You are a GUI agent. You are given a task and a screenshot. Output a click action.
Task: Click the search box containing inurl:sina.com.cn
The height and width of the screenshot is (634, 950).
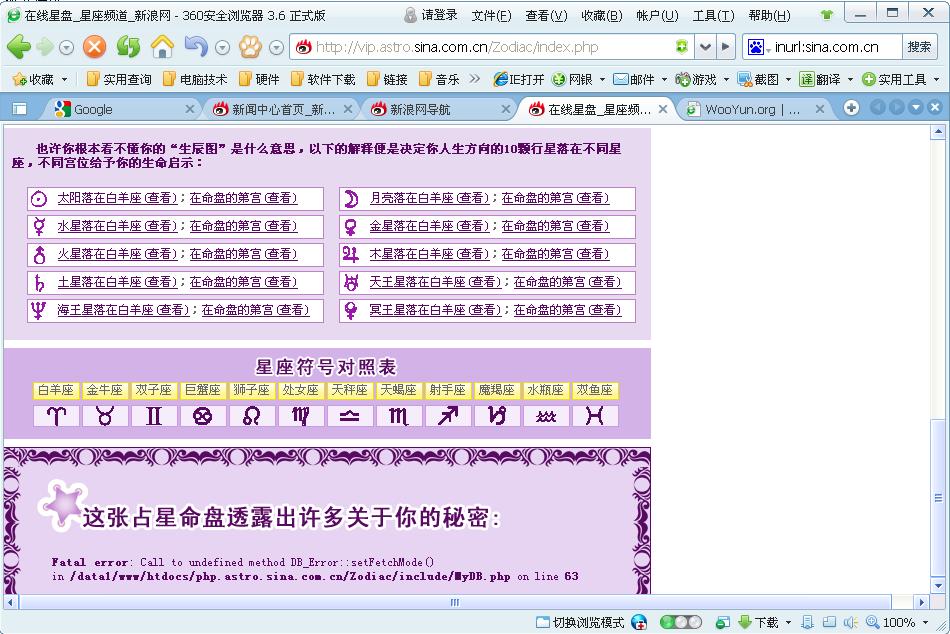coord(836,47)
